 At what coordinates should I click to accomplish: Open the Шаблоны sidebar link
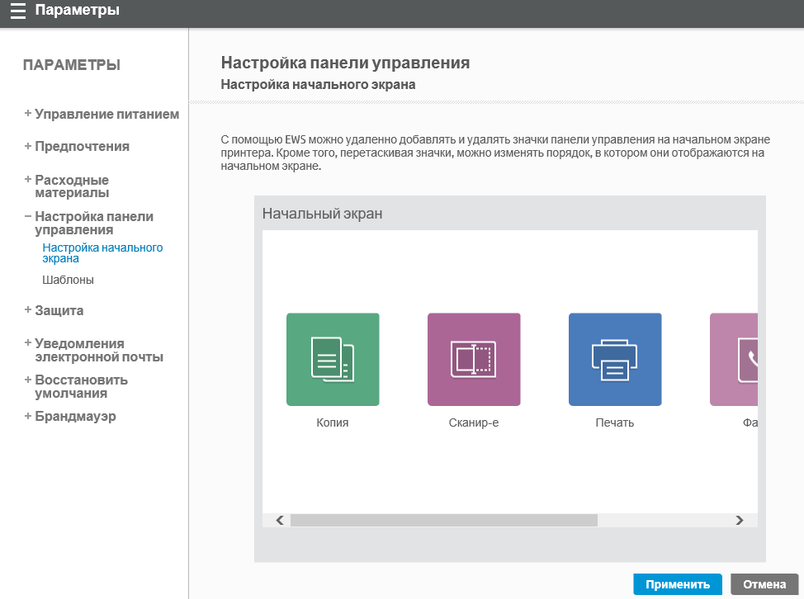tap(68, 280)
